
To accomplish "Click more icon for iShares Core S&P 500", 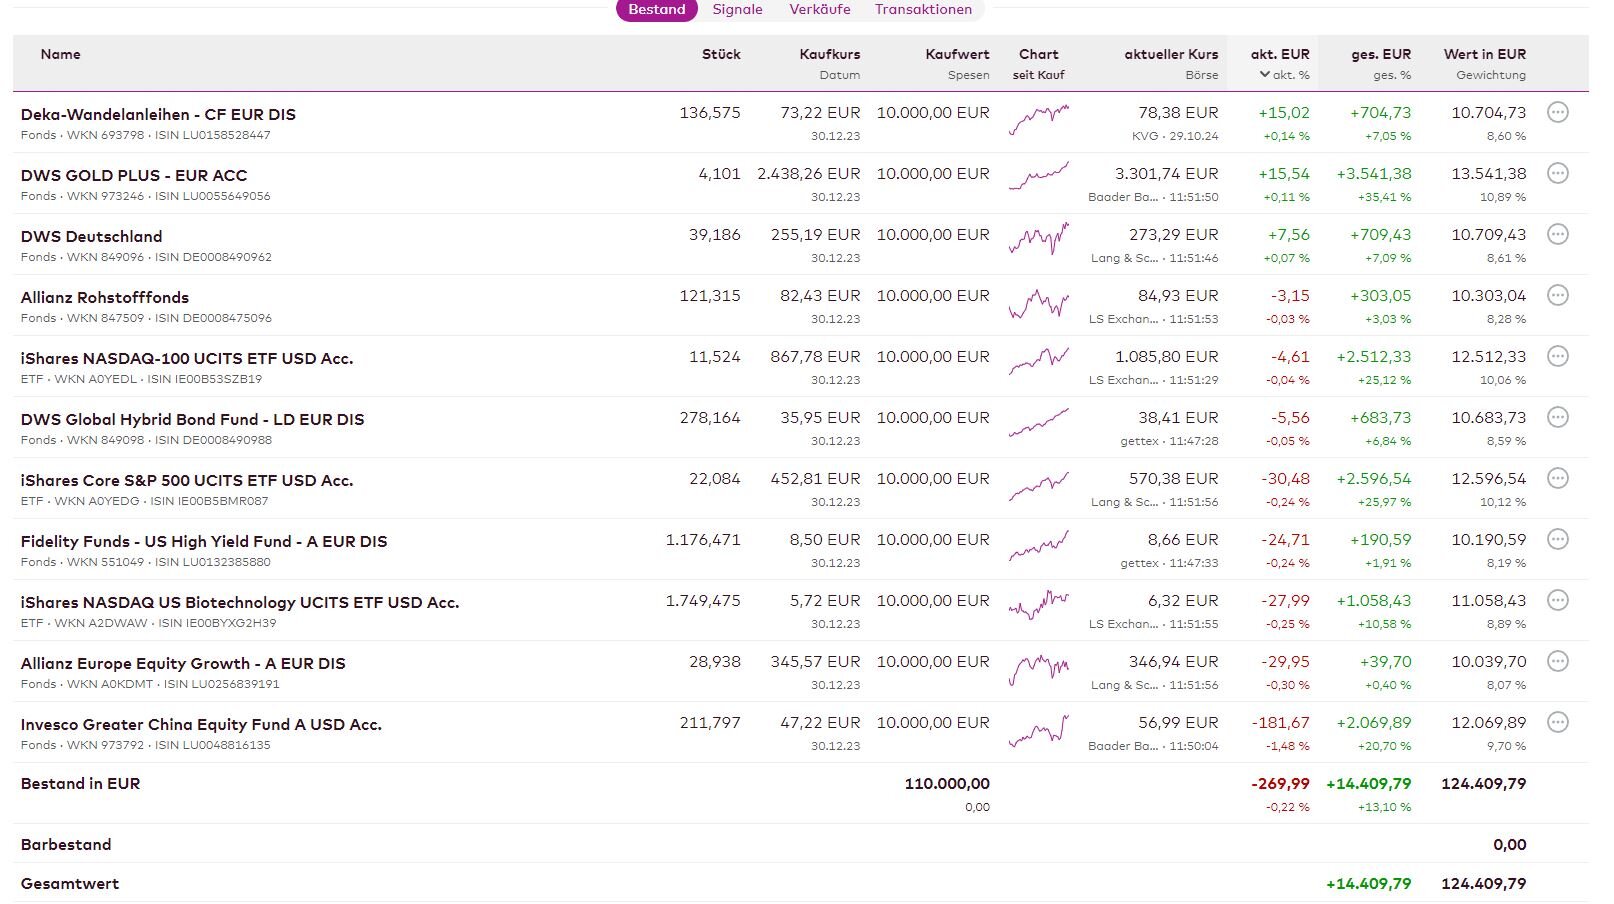I will click(1557, 479).
